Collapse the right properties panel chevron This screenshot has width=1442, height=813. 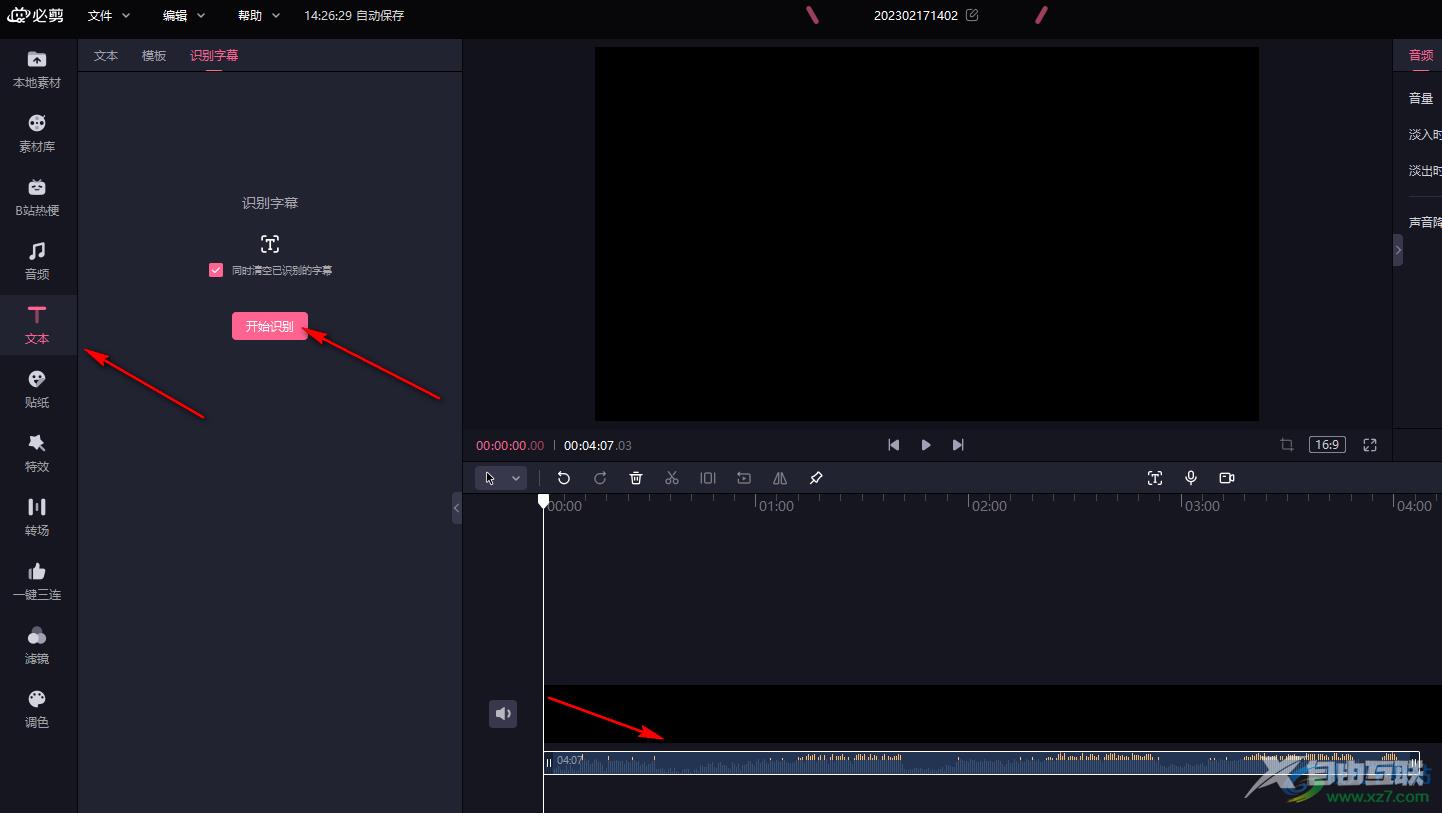[1398, 250]
